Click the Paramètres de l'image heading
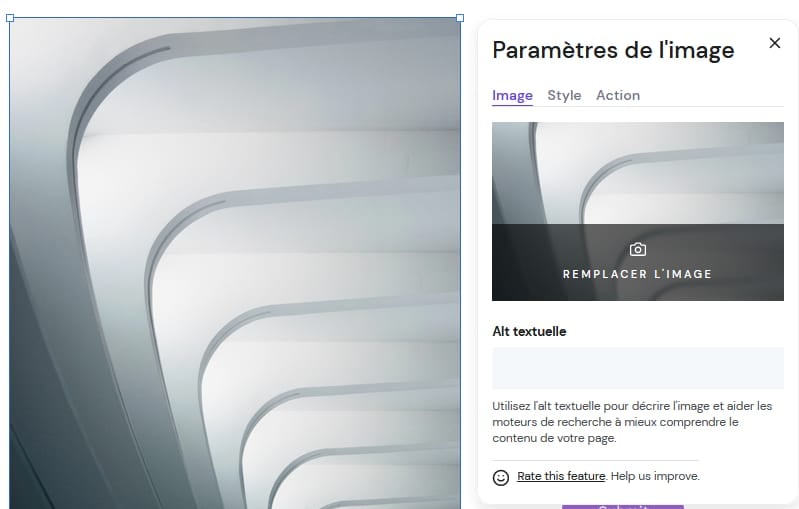 pos(613,50)
